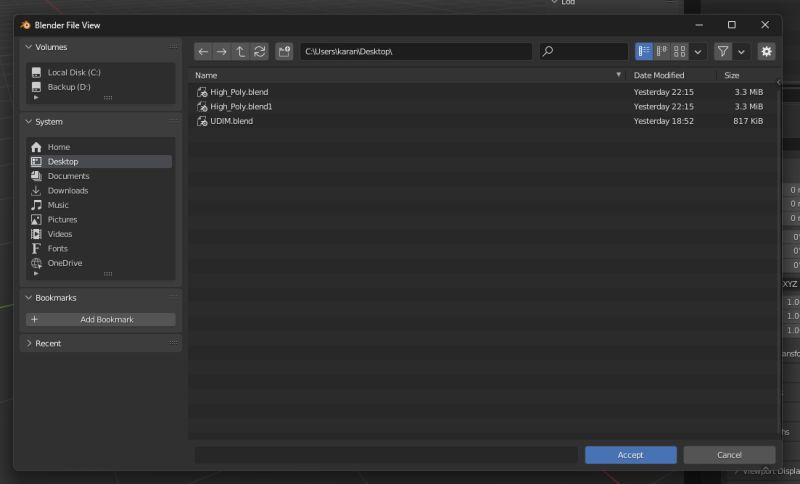Click the file path field
This screenshot has height=484, width=800.
coord(416,52)
